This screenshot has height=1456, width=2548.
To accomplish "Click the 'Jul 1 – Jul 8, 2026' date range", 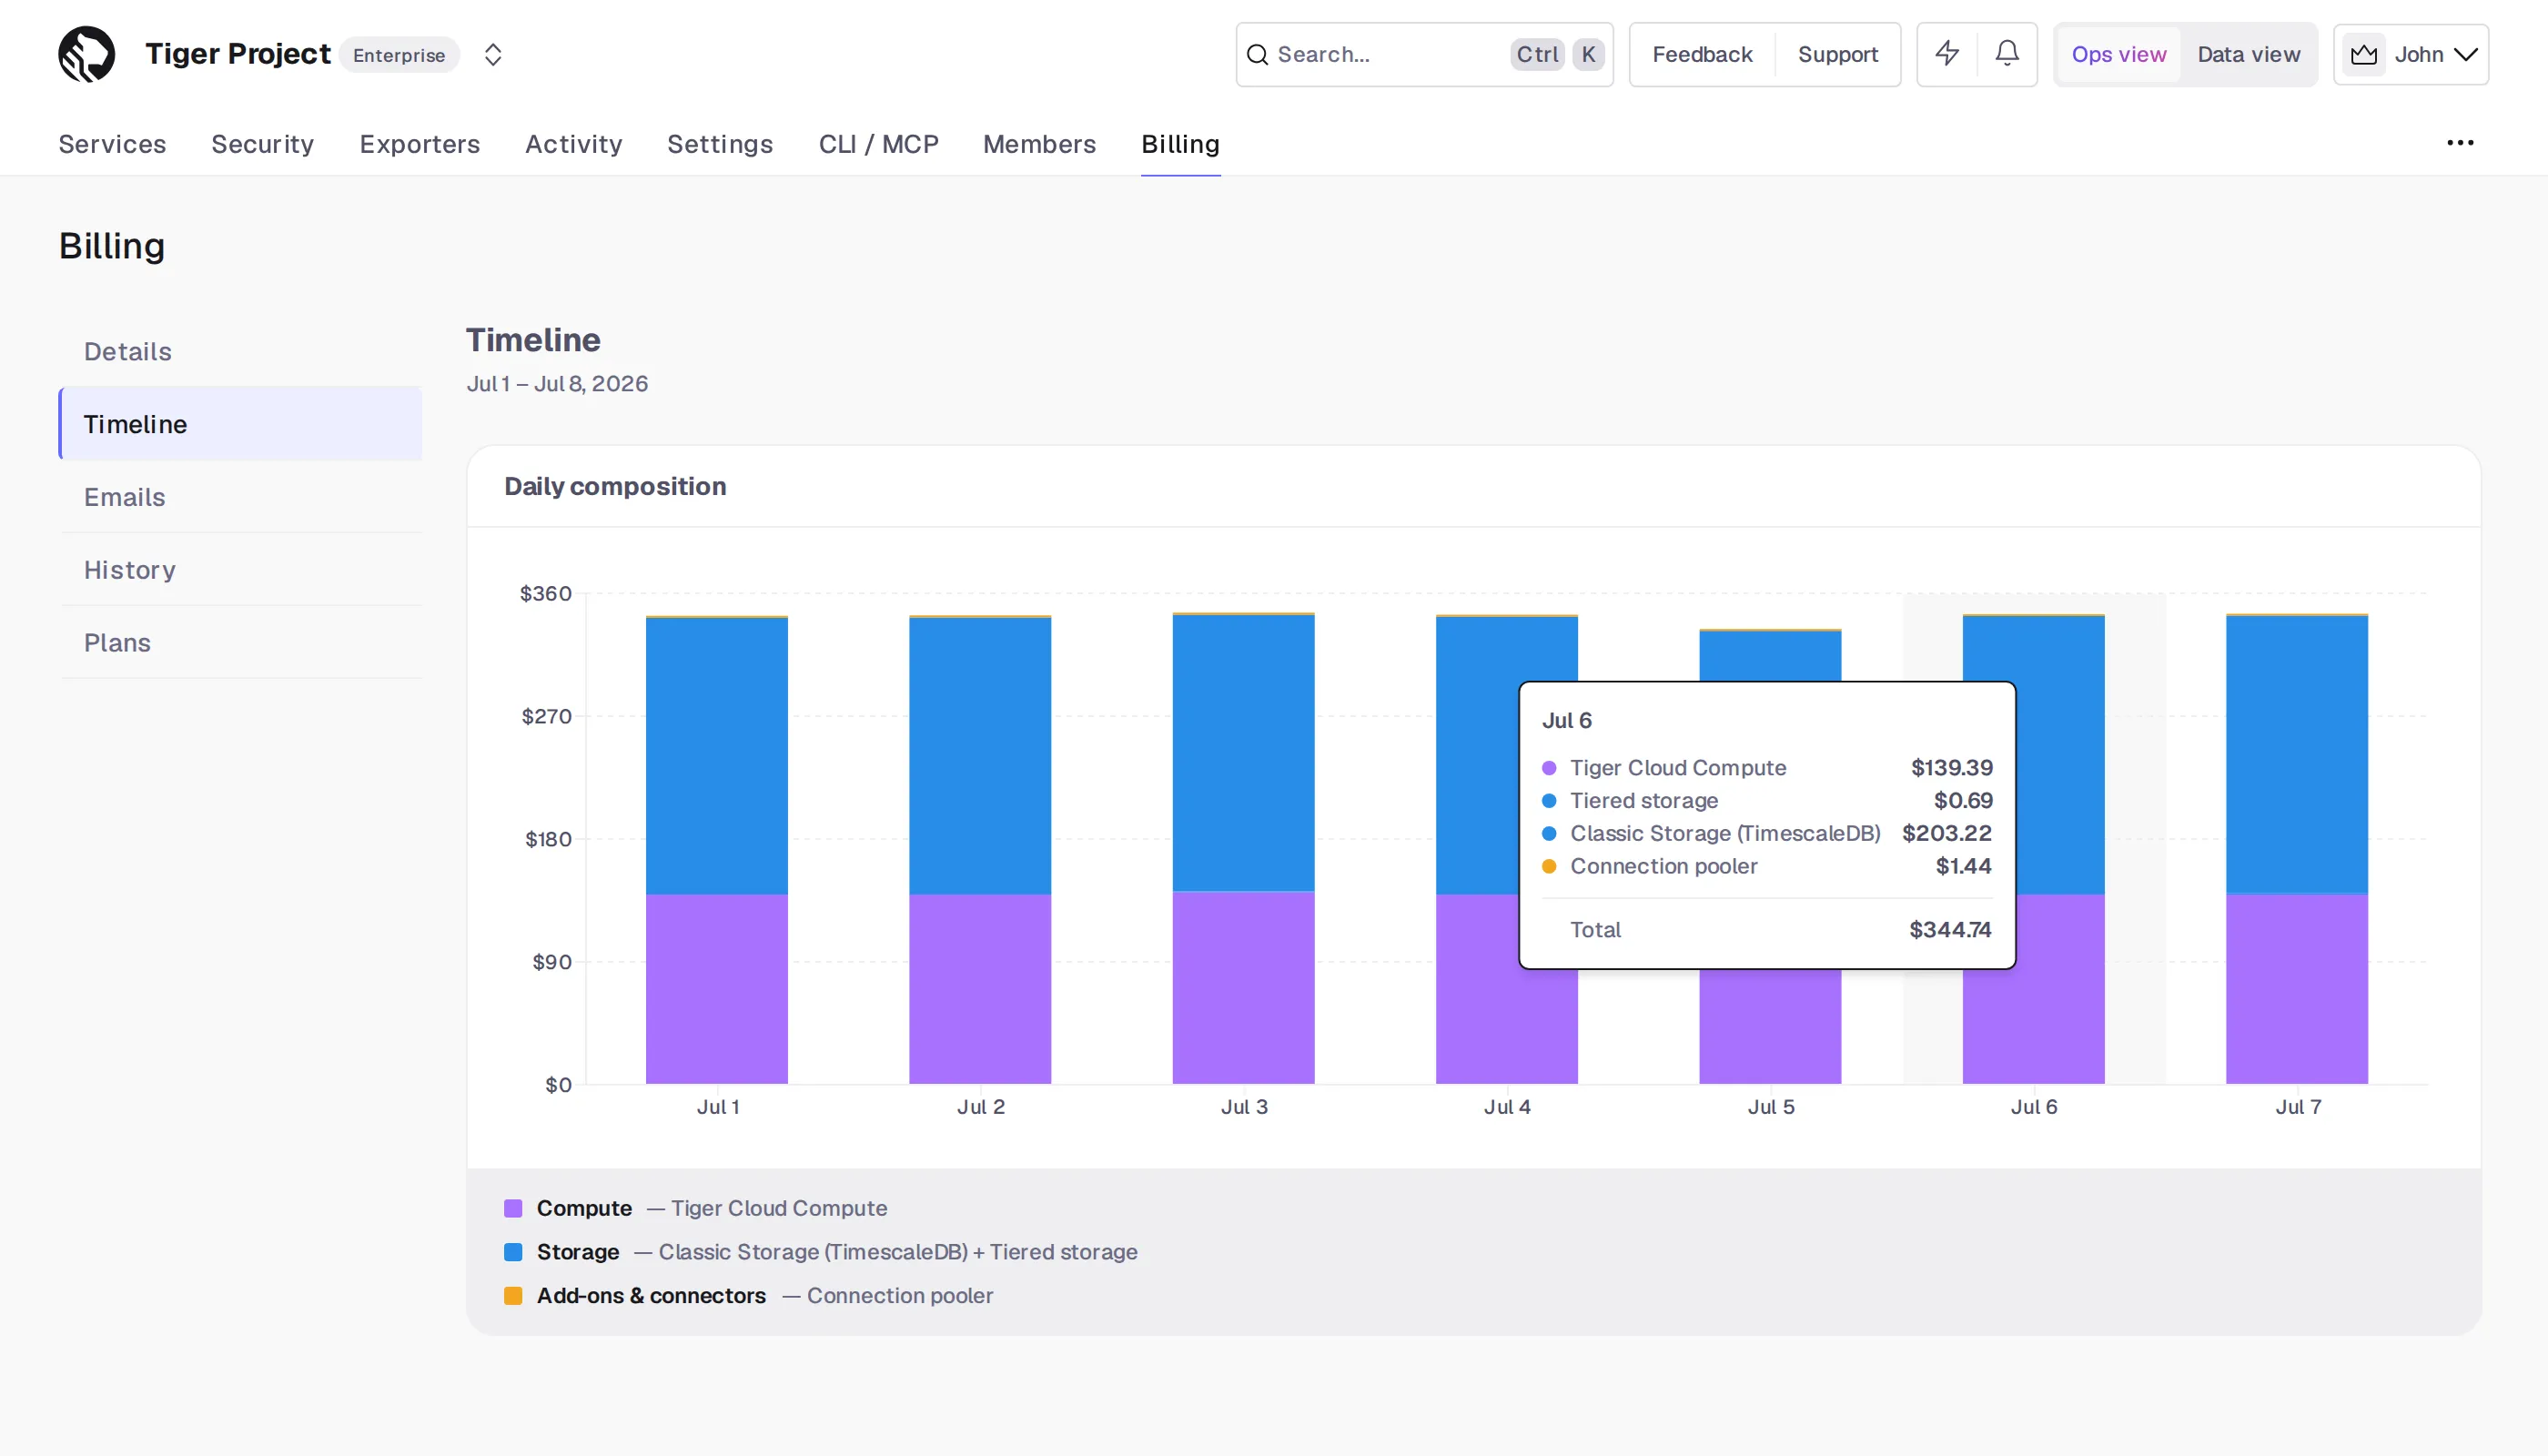I will coord(557,384).
